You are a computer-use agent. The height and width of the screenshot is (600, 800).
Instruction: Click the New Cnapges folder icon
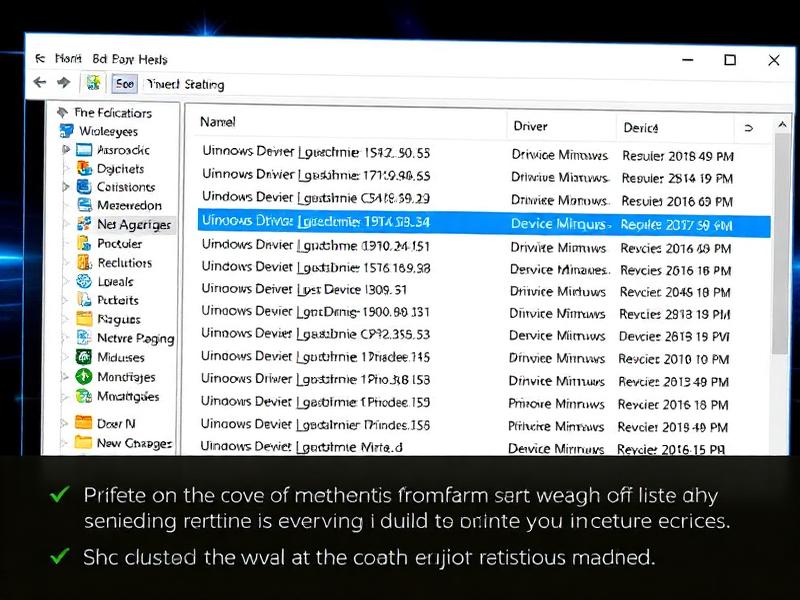(x=83, y=442)
